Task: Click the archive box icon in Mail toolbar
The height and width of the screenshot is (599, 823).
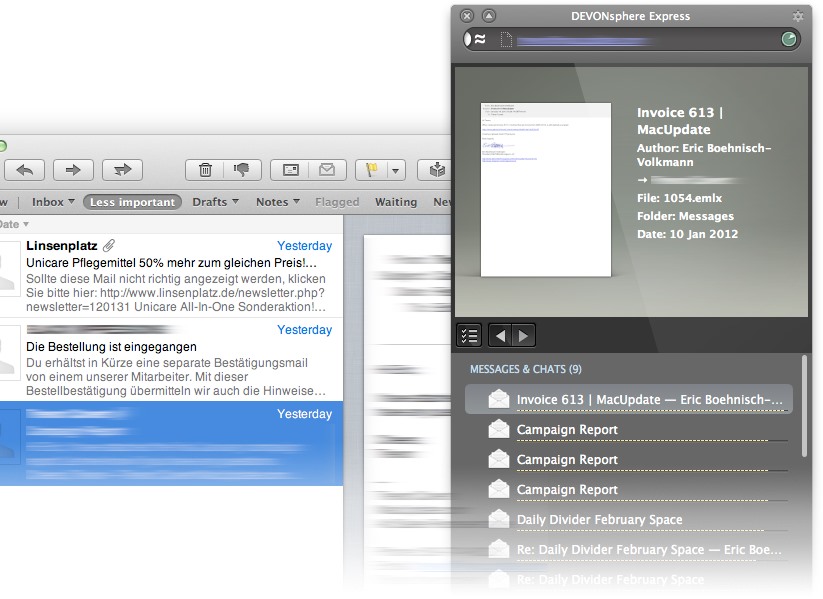Action: (x=436, y=170)
